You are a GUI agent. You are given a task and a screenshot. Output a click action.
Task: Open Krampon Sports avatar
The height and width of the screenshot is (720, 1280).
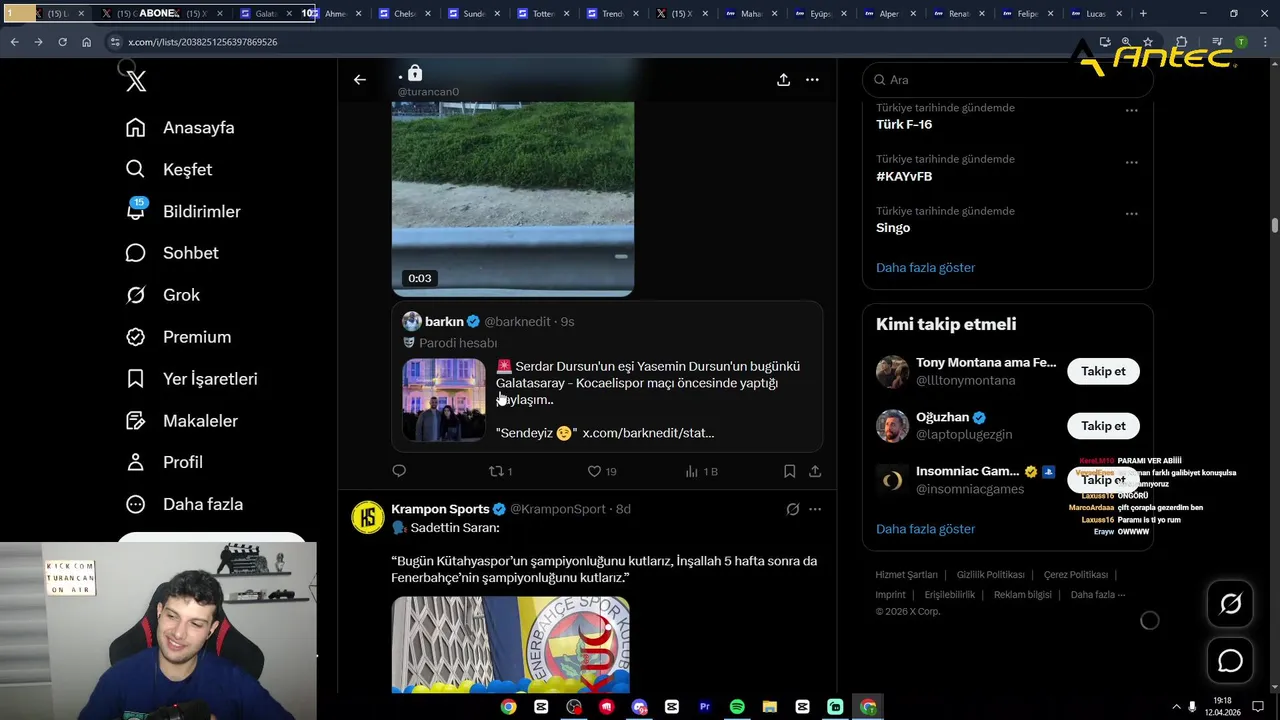coord(368,517)
